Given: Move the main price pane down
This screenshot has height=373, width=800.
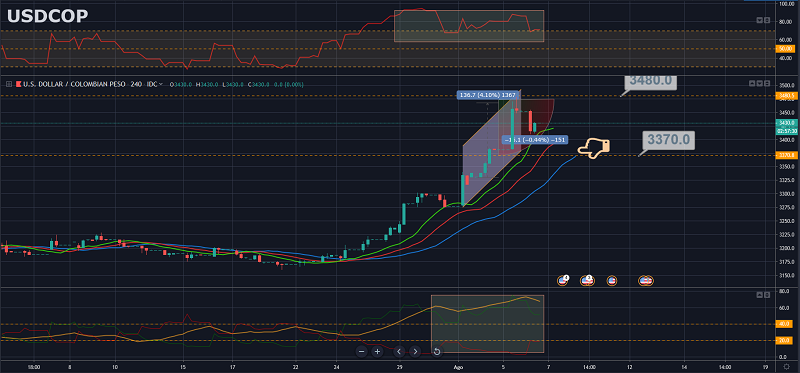Looking at the screenshot, I should coord(760,83).
